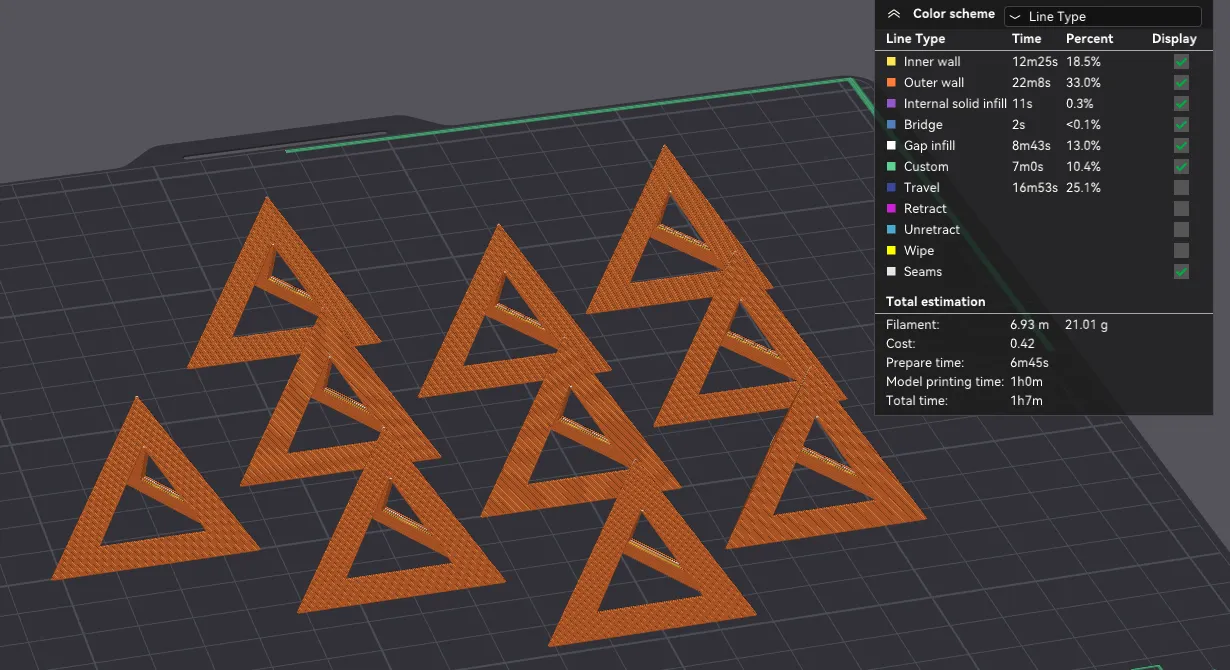Click the purple Internal solid infill swatch

(891, 104)
